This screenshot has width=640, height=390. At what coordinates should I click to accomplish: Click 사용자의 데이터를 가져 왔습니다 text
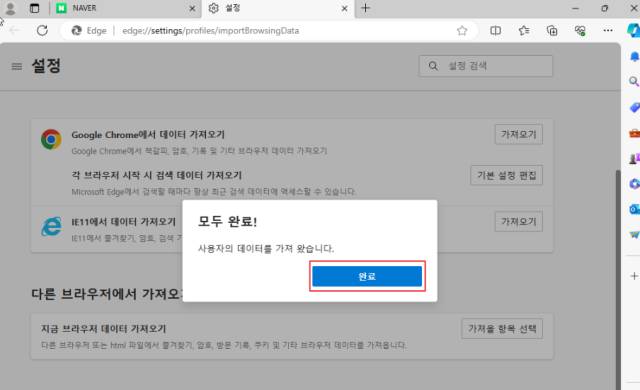pyautogui.click(x=266, y=248)
